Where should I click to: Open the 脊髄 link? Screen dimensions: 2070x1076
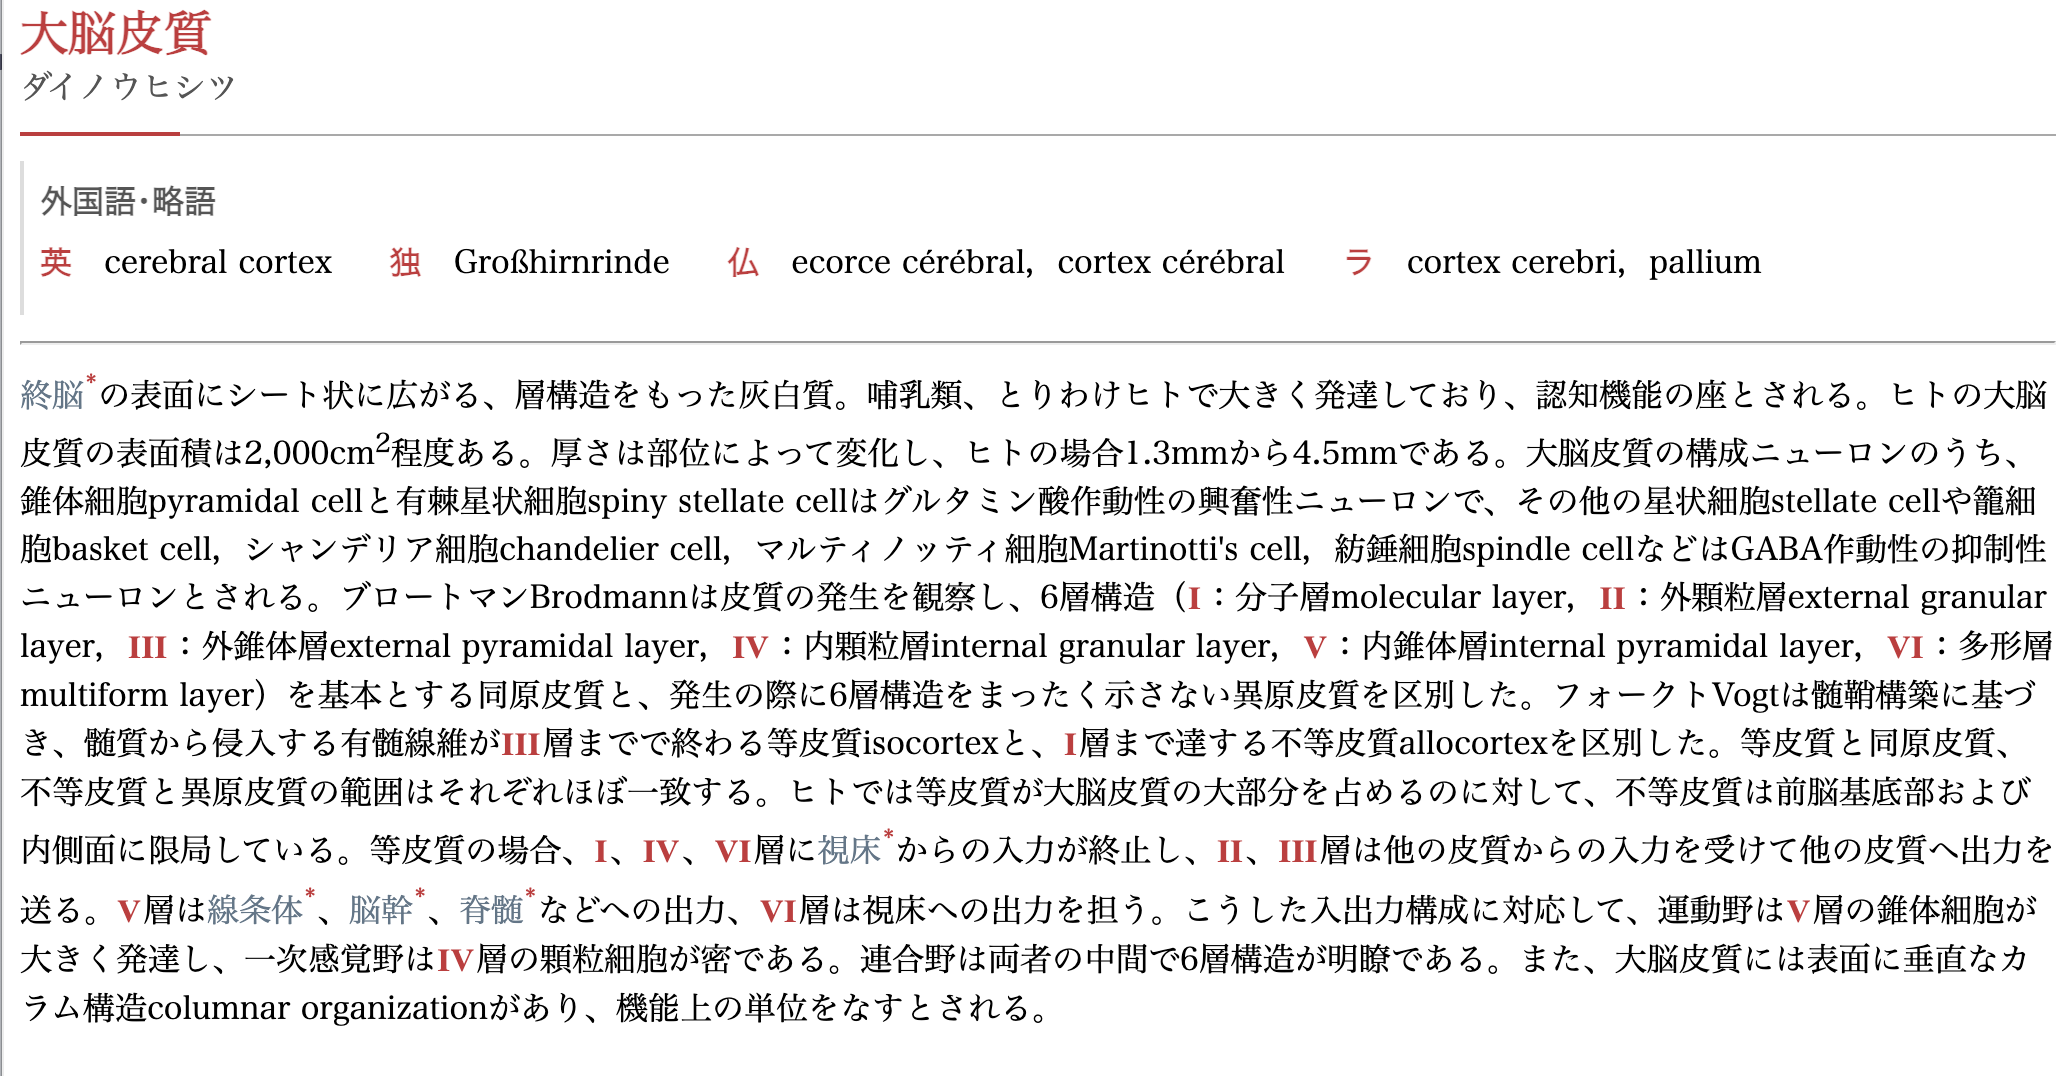click(x=491, y=910)
